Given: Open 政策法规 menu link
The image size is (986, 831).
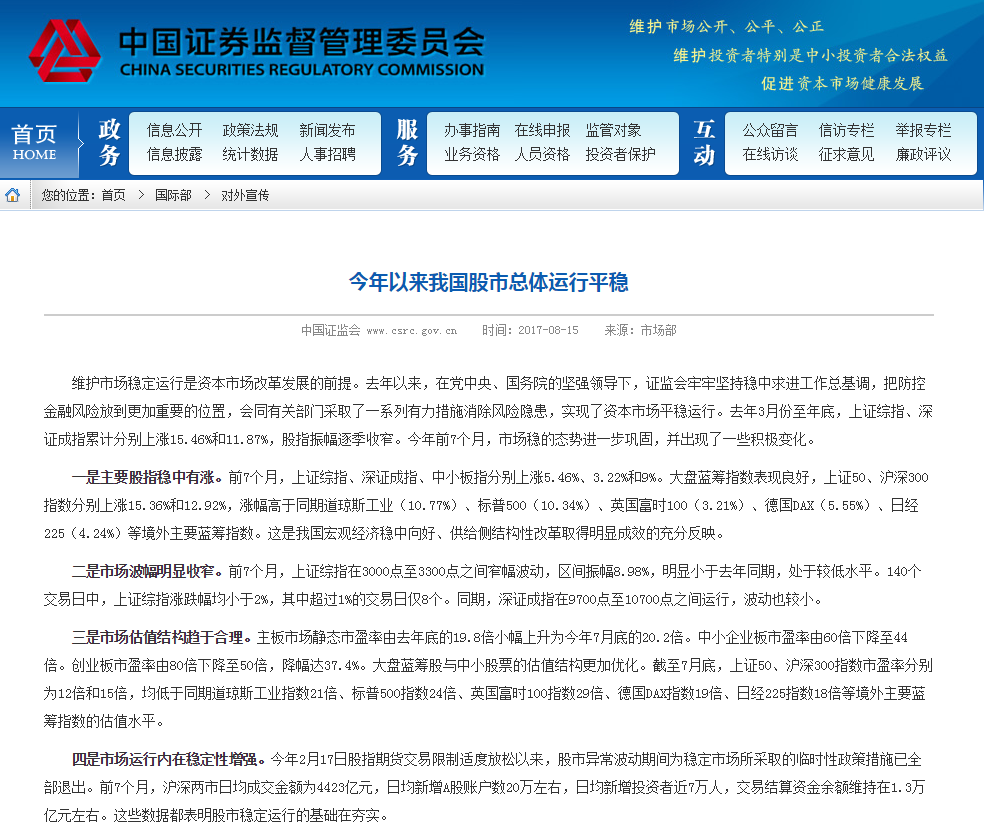Looking at the screenshot, I should coord(250,130).
